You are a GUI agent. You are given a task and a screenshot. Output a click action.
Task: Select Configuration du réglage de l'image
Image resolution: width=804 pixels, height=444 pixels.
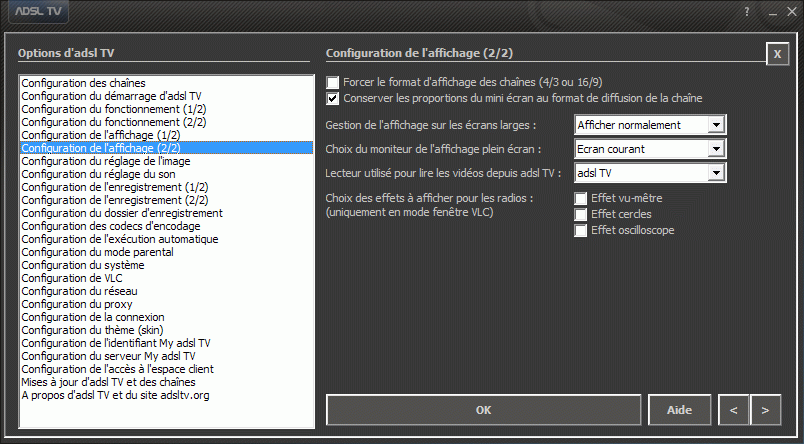167,161
